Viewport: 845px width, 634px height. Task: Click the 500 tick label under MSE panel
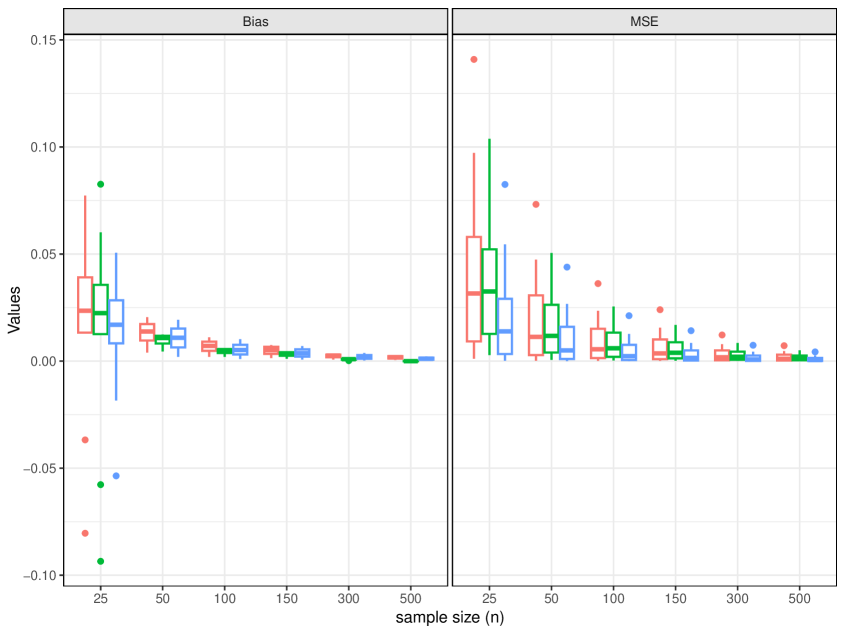coord(799,598)
